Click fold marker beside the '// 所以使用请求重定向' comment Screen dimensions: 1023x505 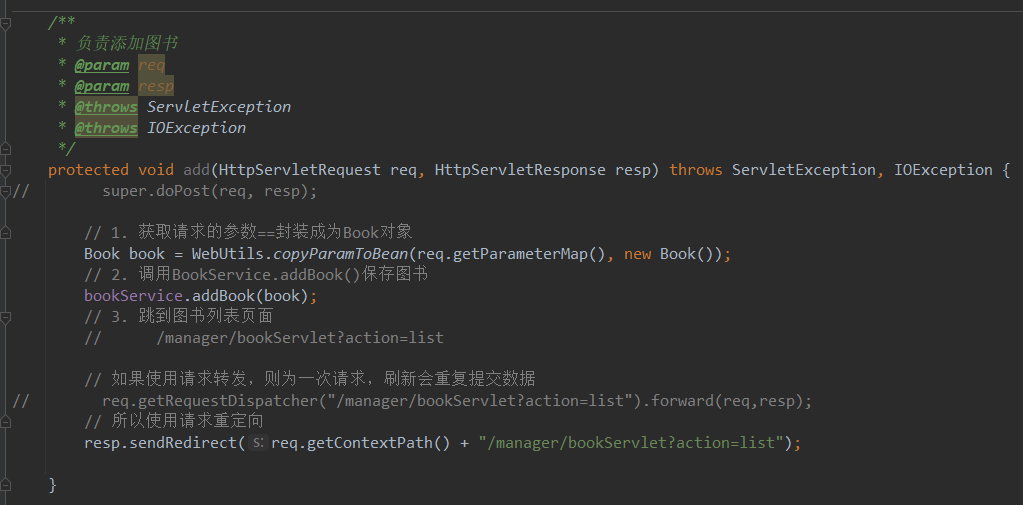6,422
